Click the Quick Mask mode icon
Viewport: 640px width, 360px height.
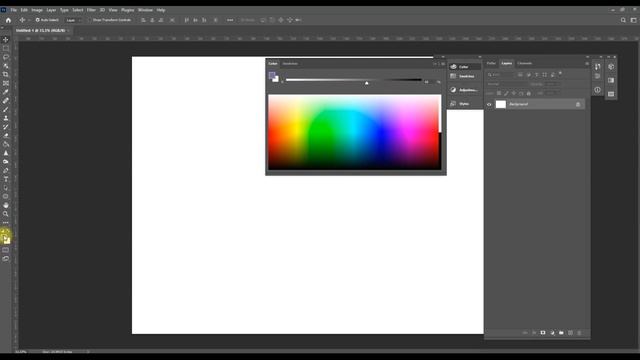coord(6,250)
